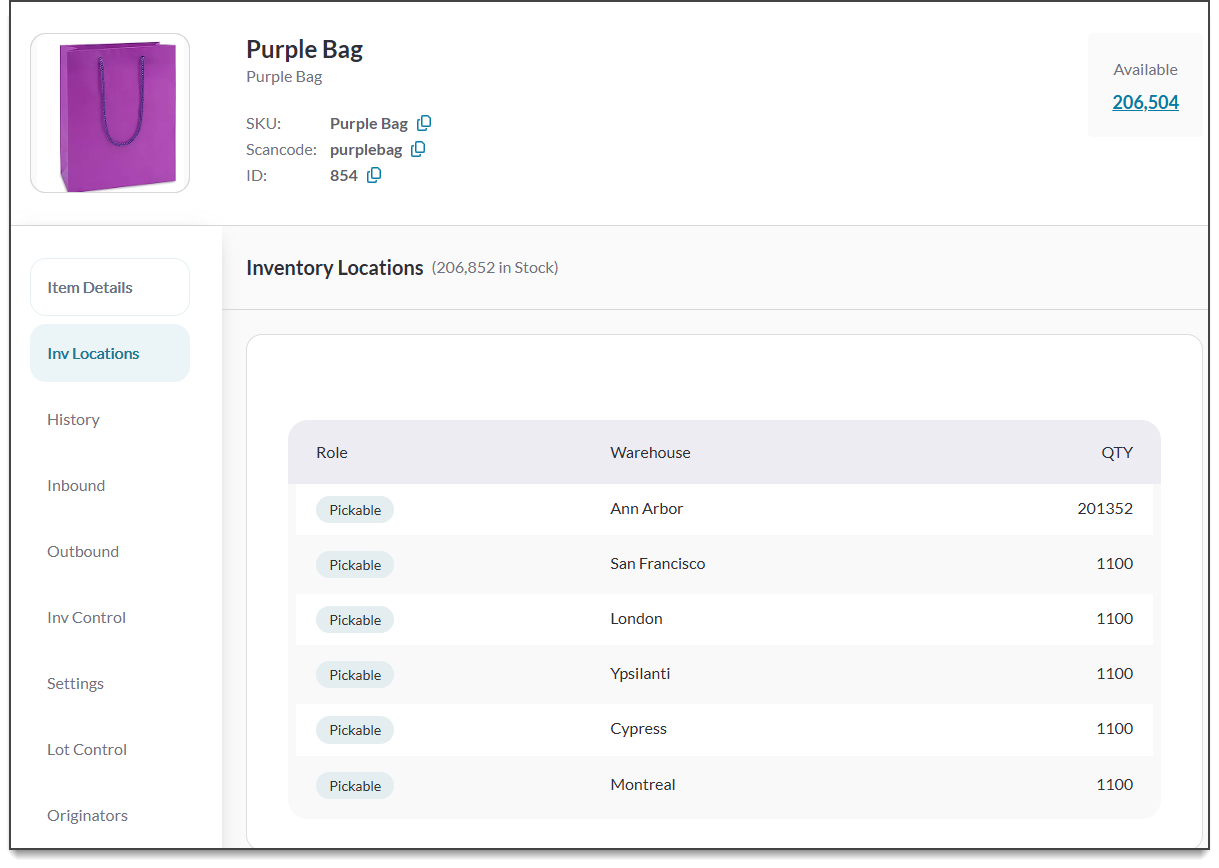Open the available quantity 206,504 link

coord(1145,102)
